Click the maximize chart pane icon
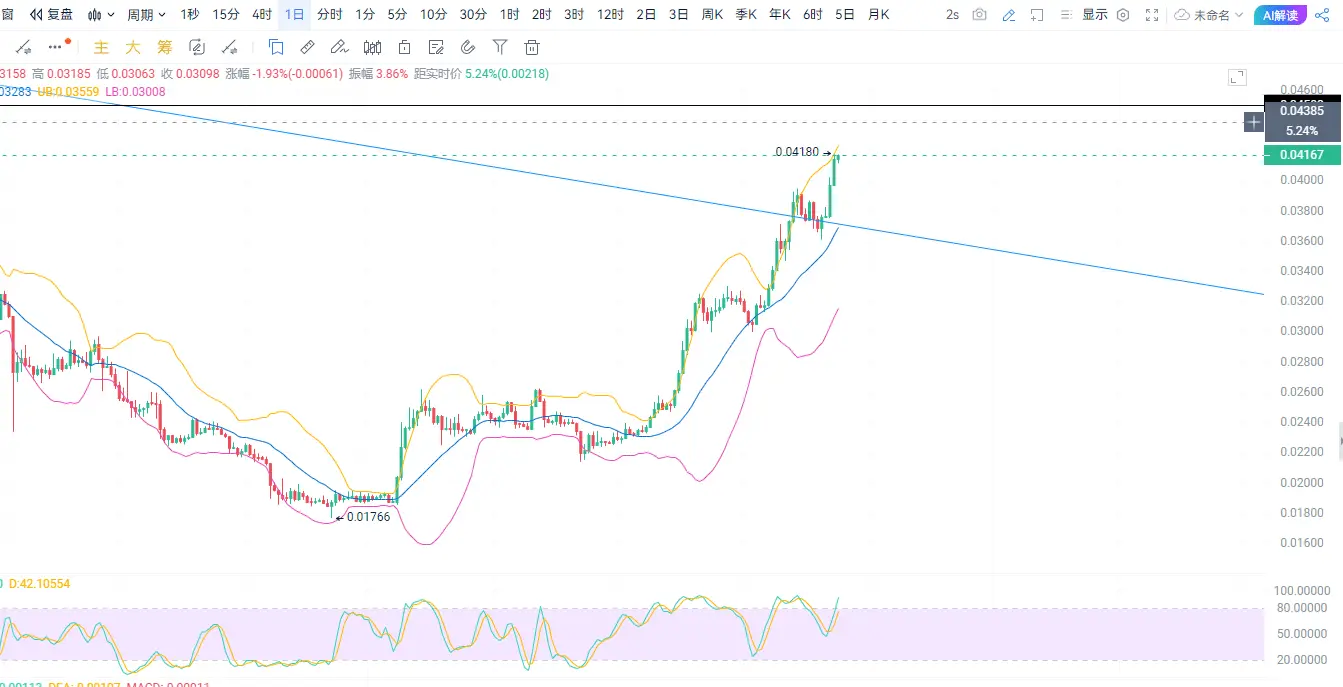Screen dimensions: 1343x687 (x=1237, y=77)
